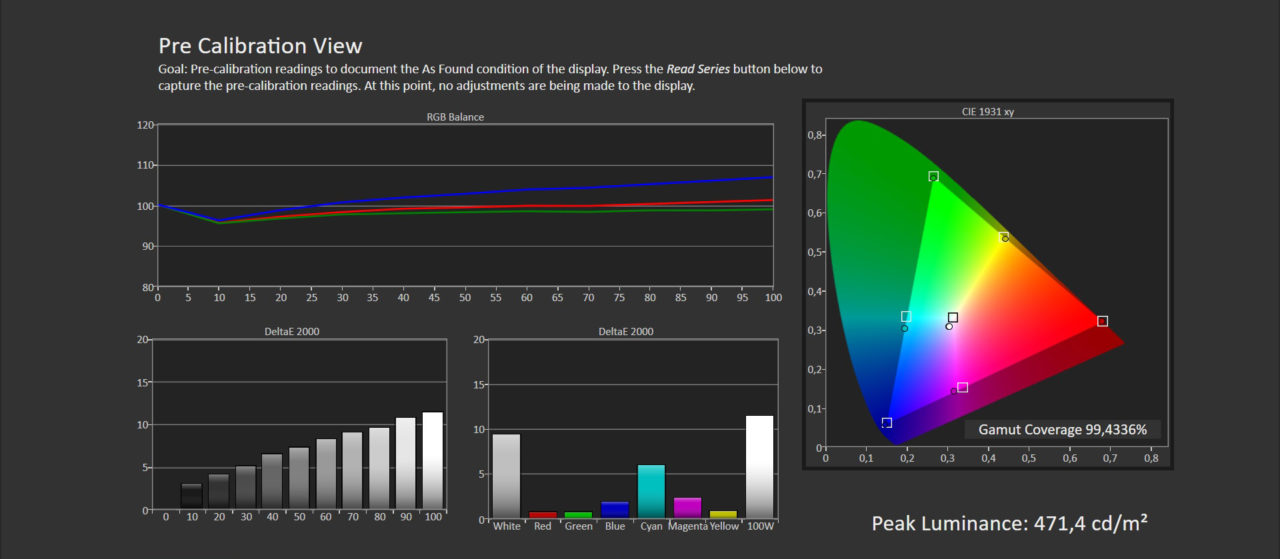Viewport: 1280px width, 559px height.
Task: Click the blue primary target square on CIE diagram
Action: [886, 423]
